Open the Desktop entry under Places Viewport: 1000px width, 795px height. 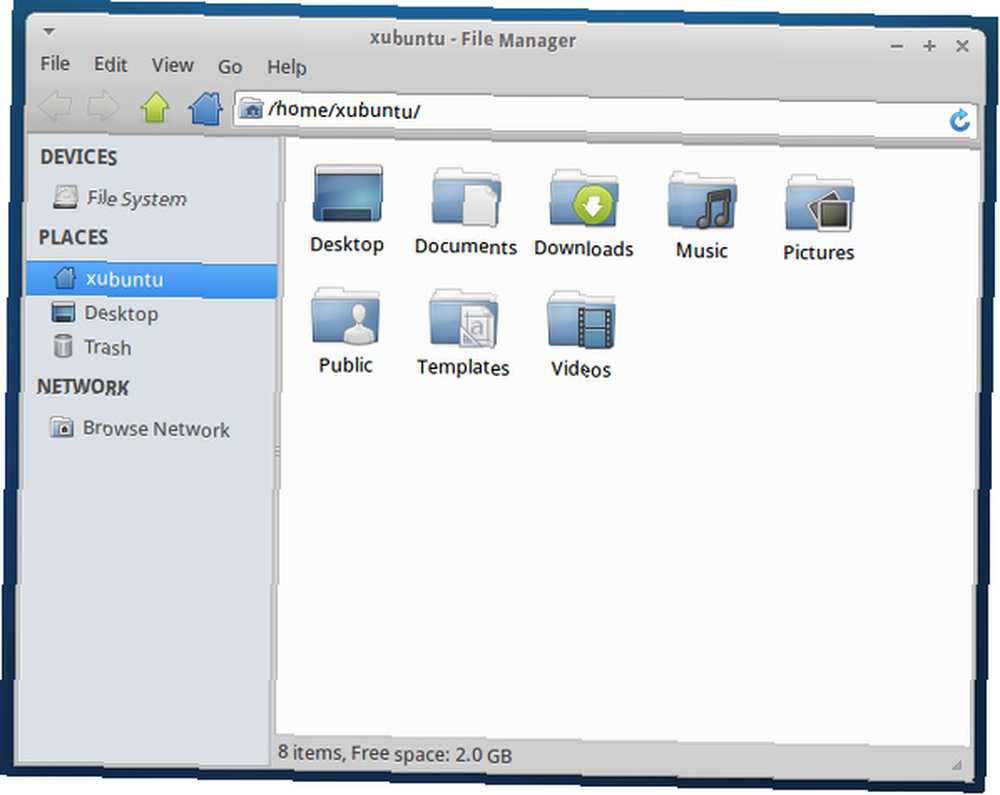pyautogui.click(x=121, y=314)
